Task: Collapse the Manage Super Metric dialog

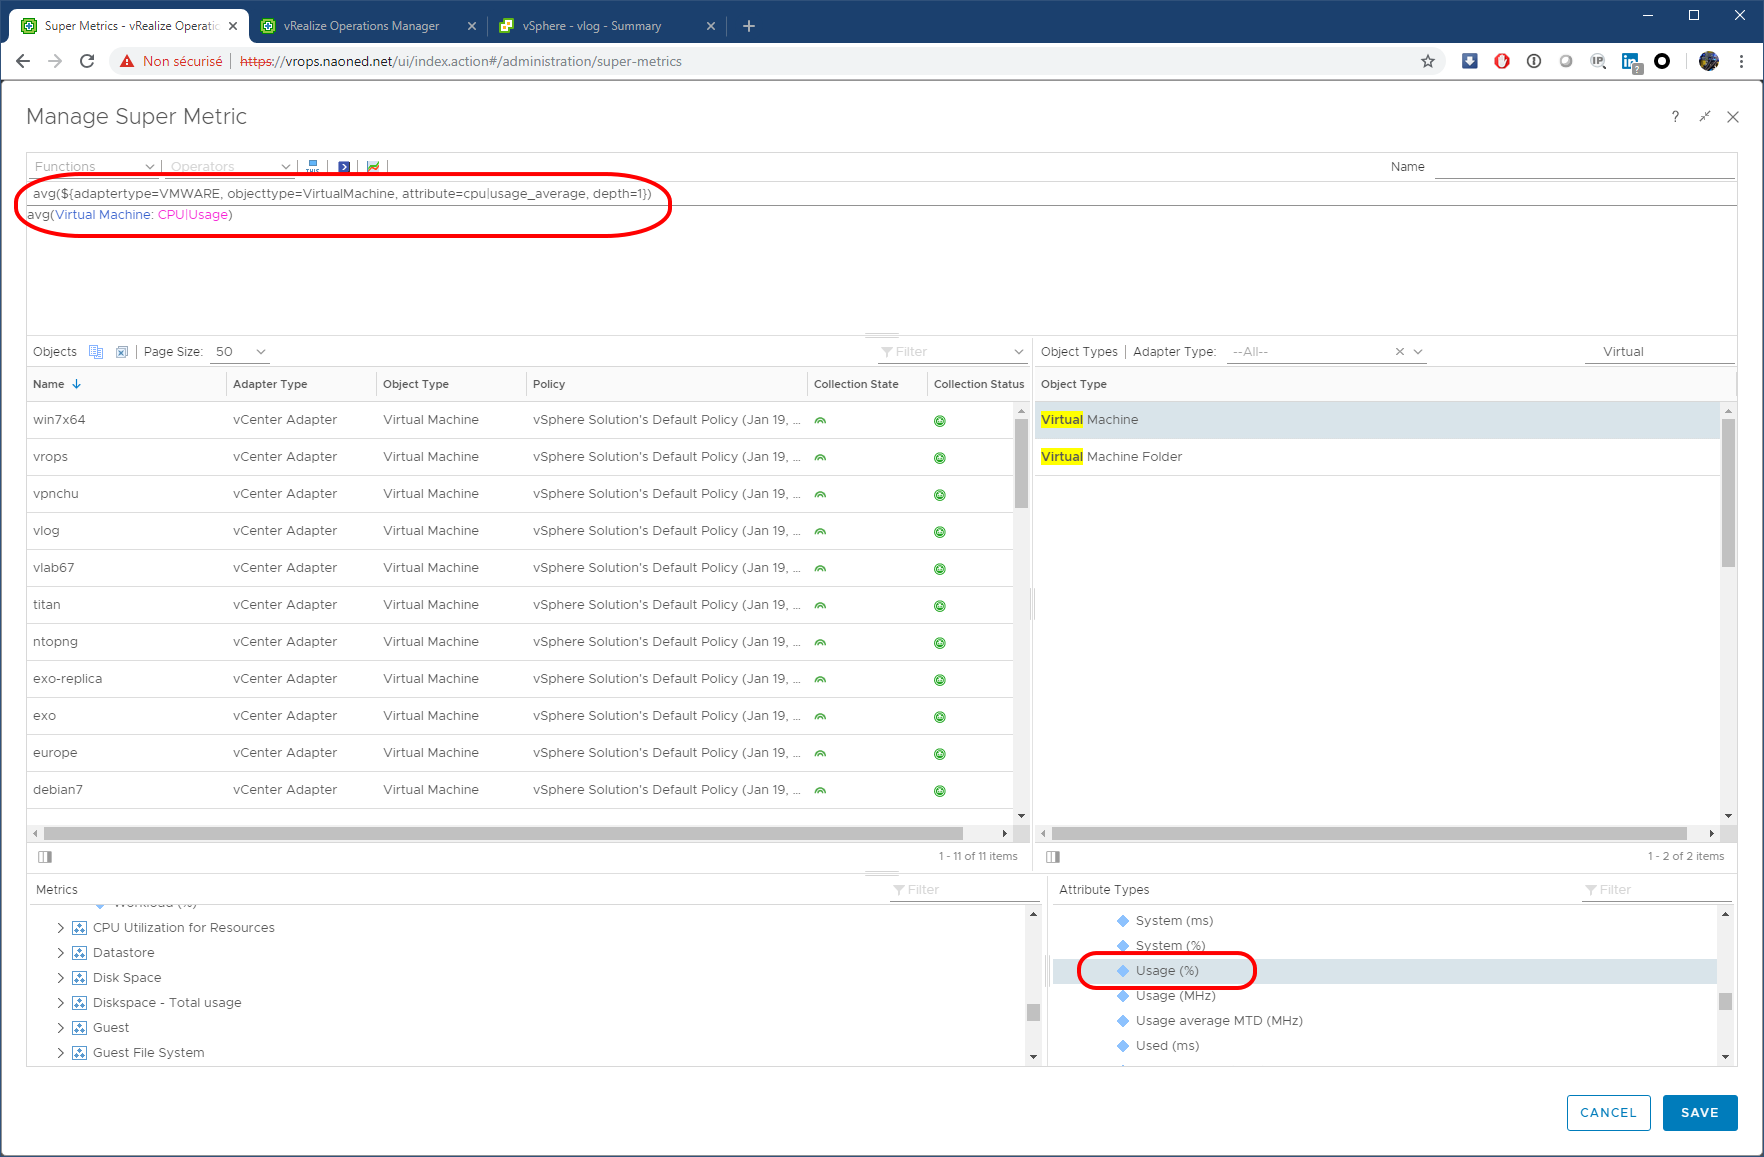Action: pyautogui.click(x=1705, y=117)
